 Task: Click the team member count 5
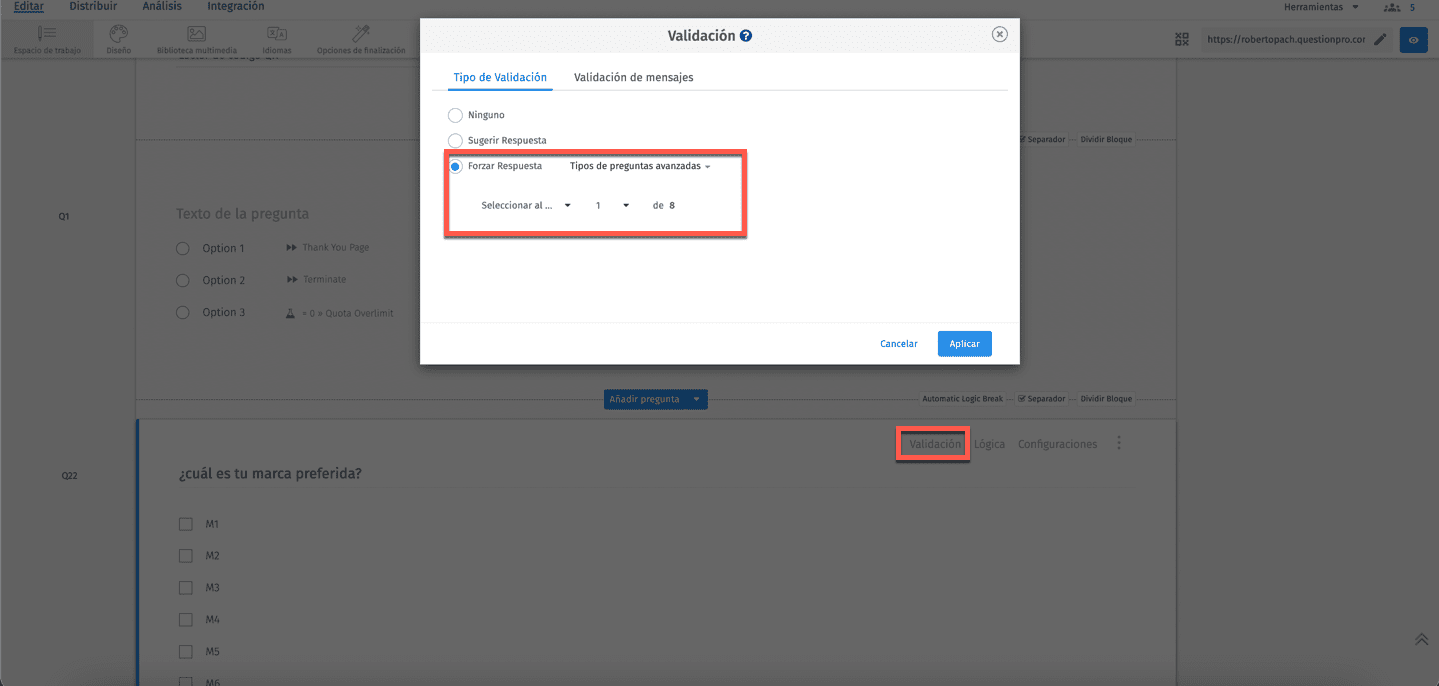pyautogui.click(x=1412, y=7)
